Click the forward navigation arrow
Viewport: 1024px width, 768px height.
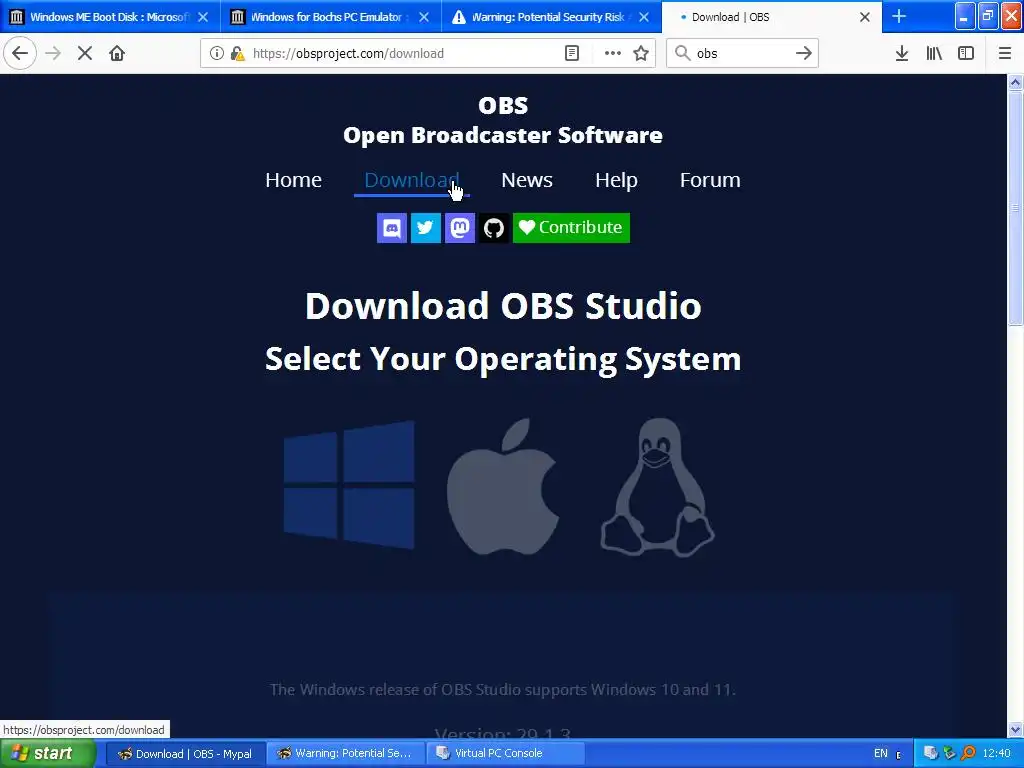coord(53,53)
